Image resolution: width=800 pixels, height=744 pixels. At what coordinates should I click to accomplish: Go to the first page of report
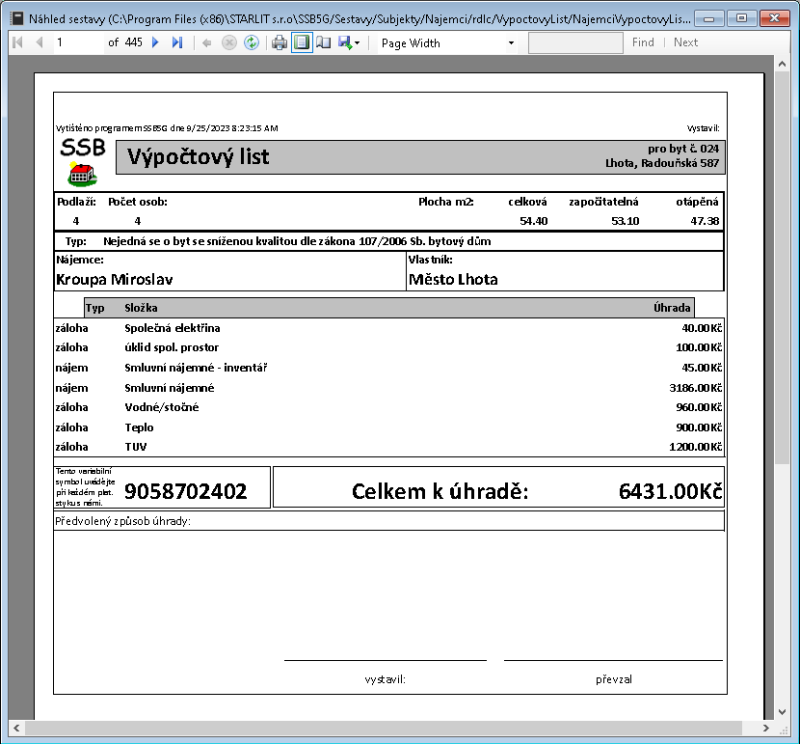18,43
